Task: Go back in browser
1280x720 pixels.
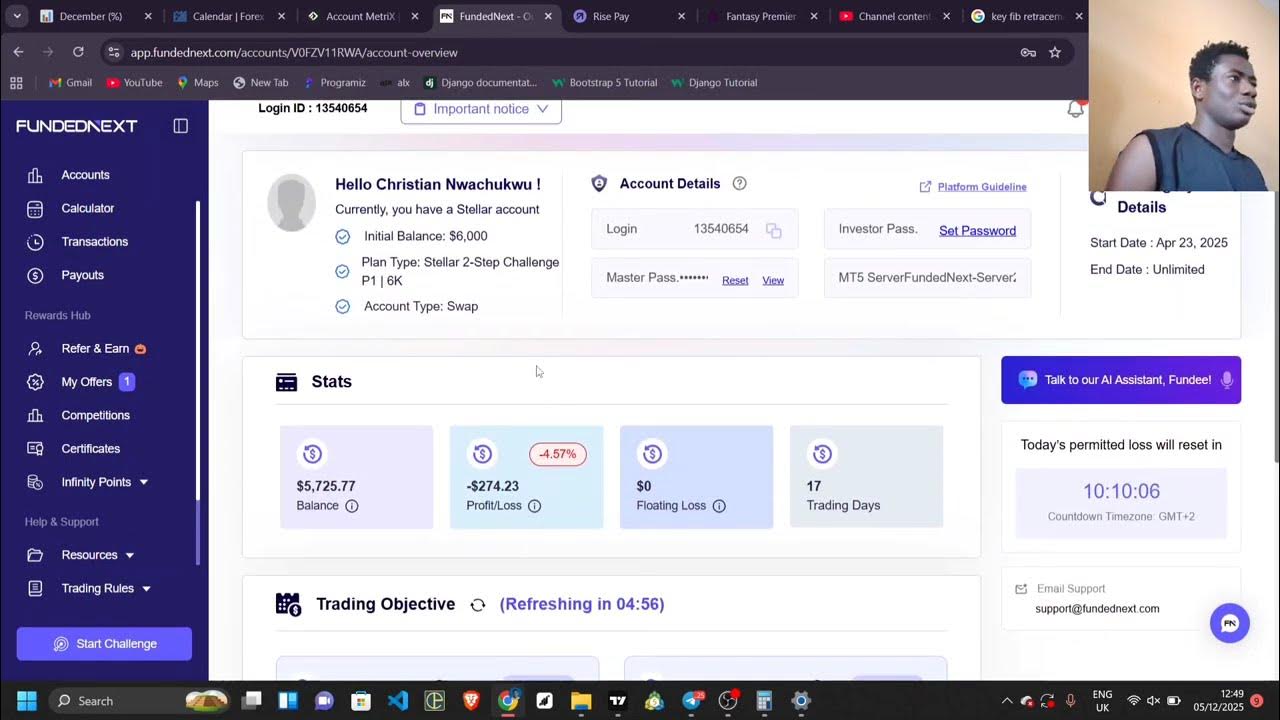Action: (19, 52)
